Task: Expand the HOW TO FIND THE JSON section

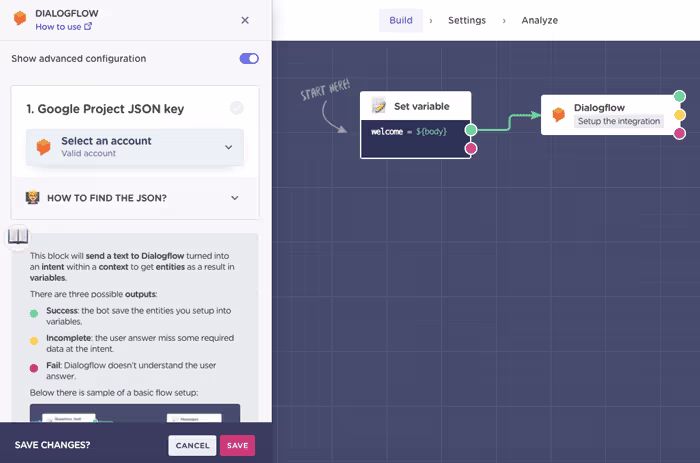Action: pos(135,198)
